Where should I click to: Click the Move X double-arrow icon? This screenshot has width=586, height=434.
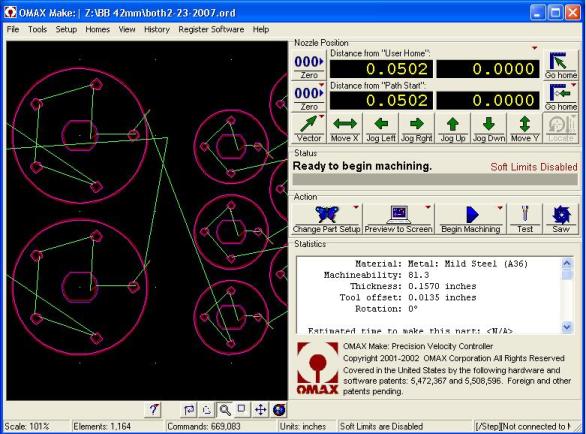345,123
